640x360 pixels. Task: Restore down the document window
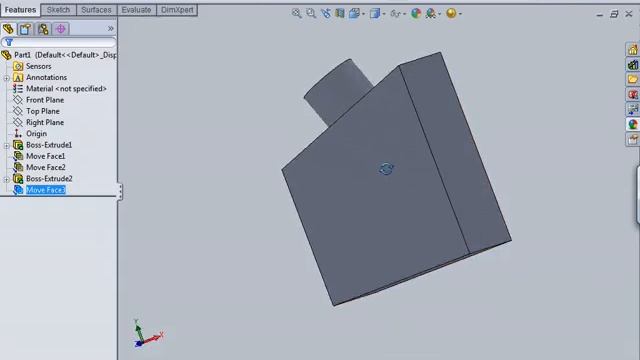(x=614, y=14)
